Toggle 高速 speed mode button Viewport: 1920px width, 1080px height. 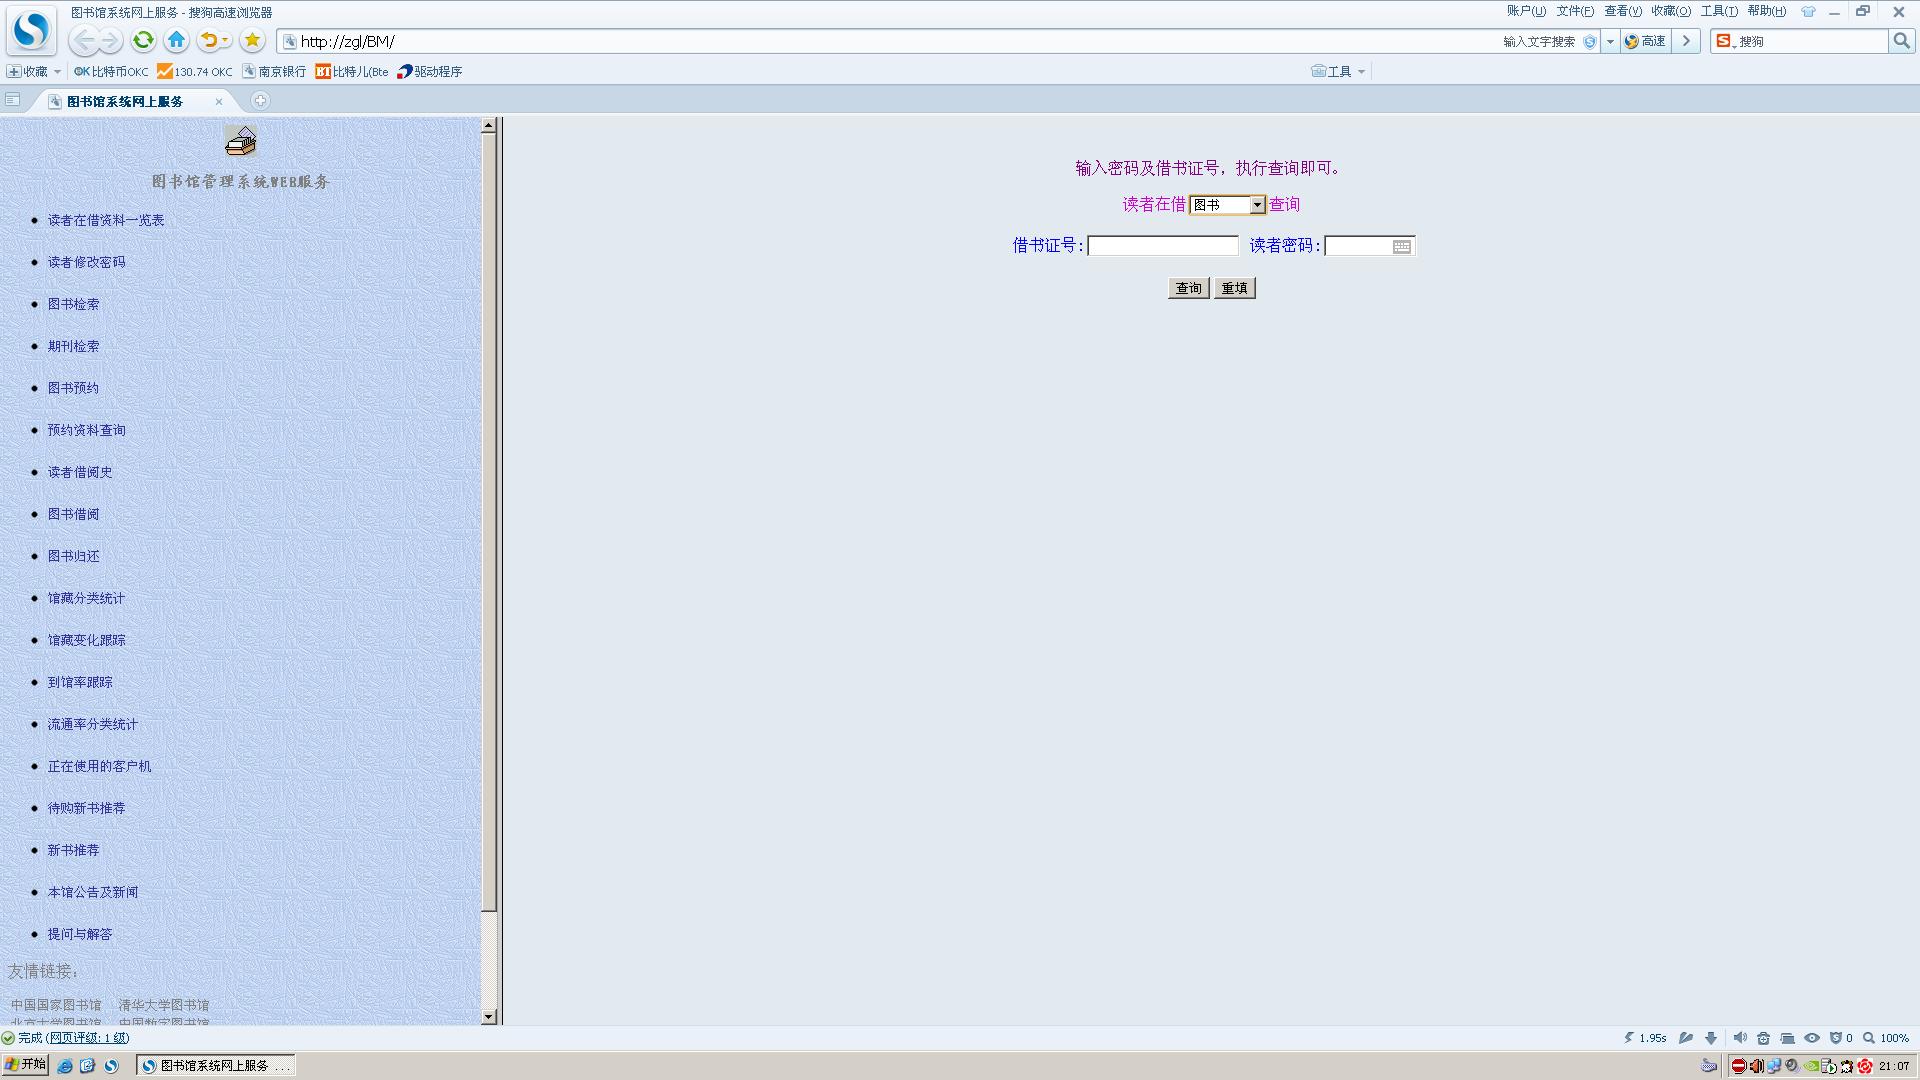tap(1645, 41)
